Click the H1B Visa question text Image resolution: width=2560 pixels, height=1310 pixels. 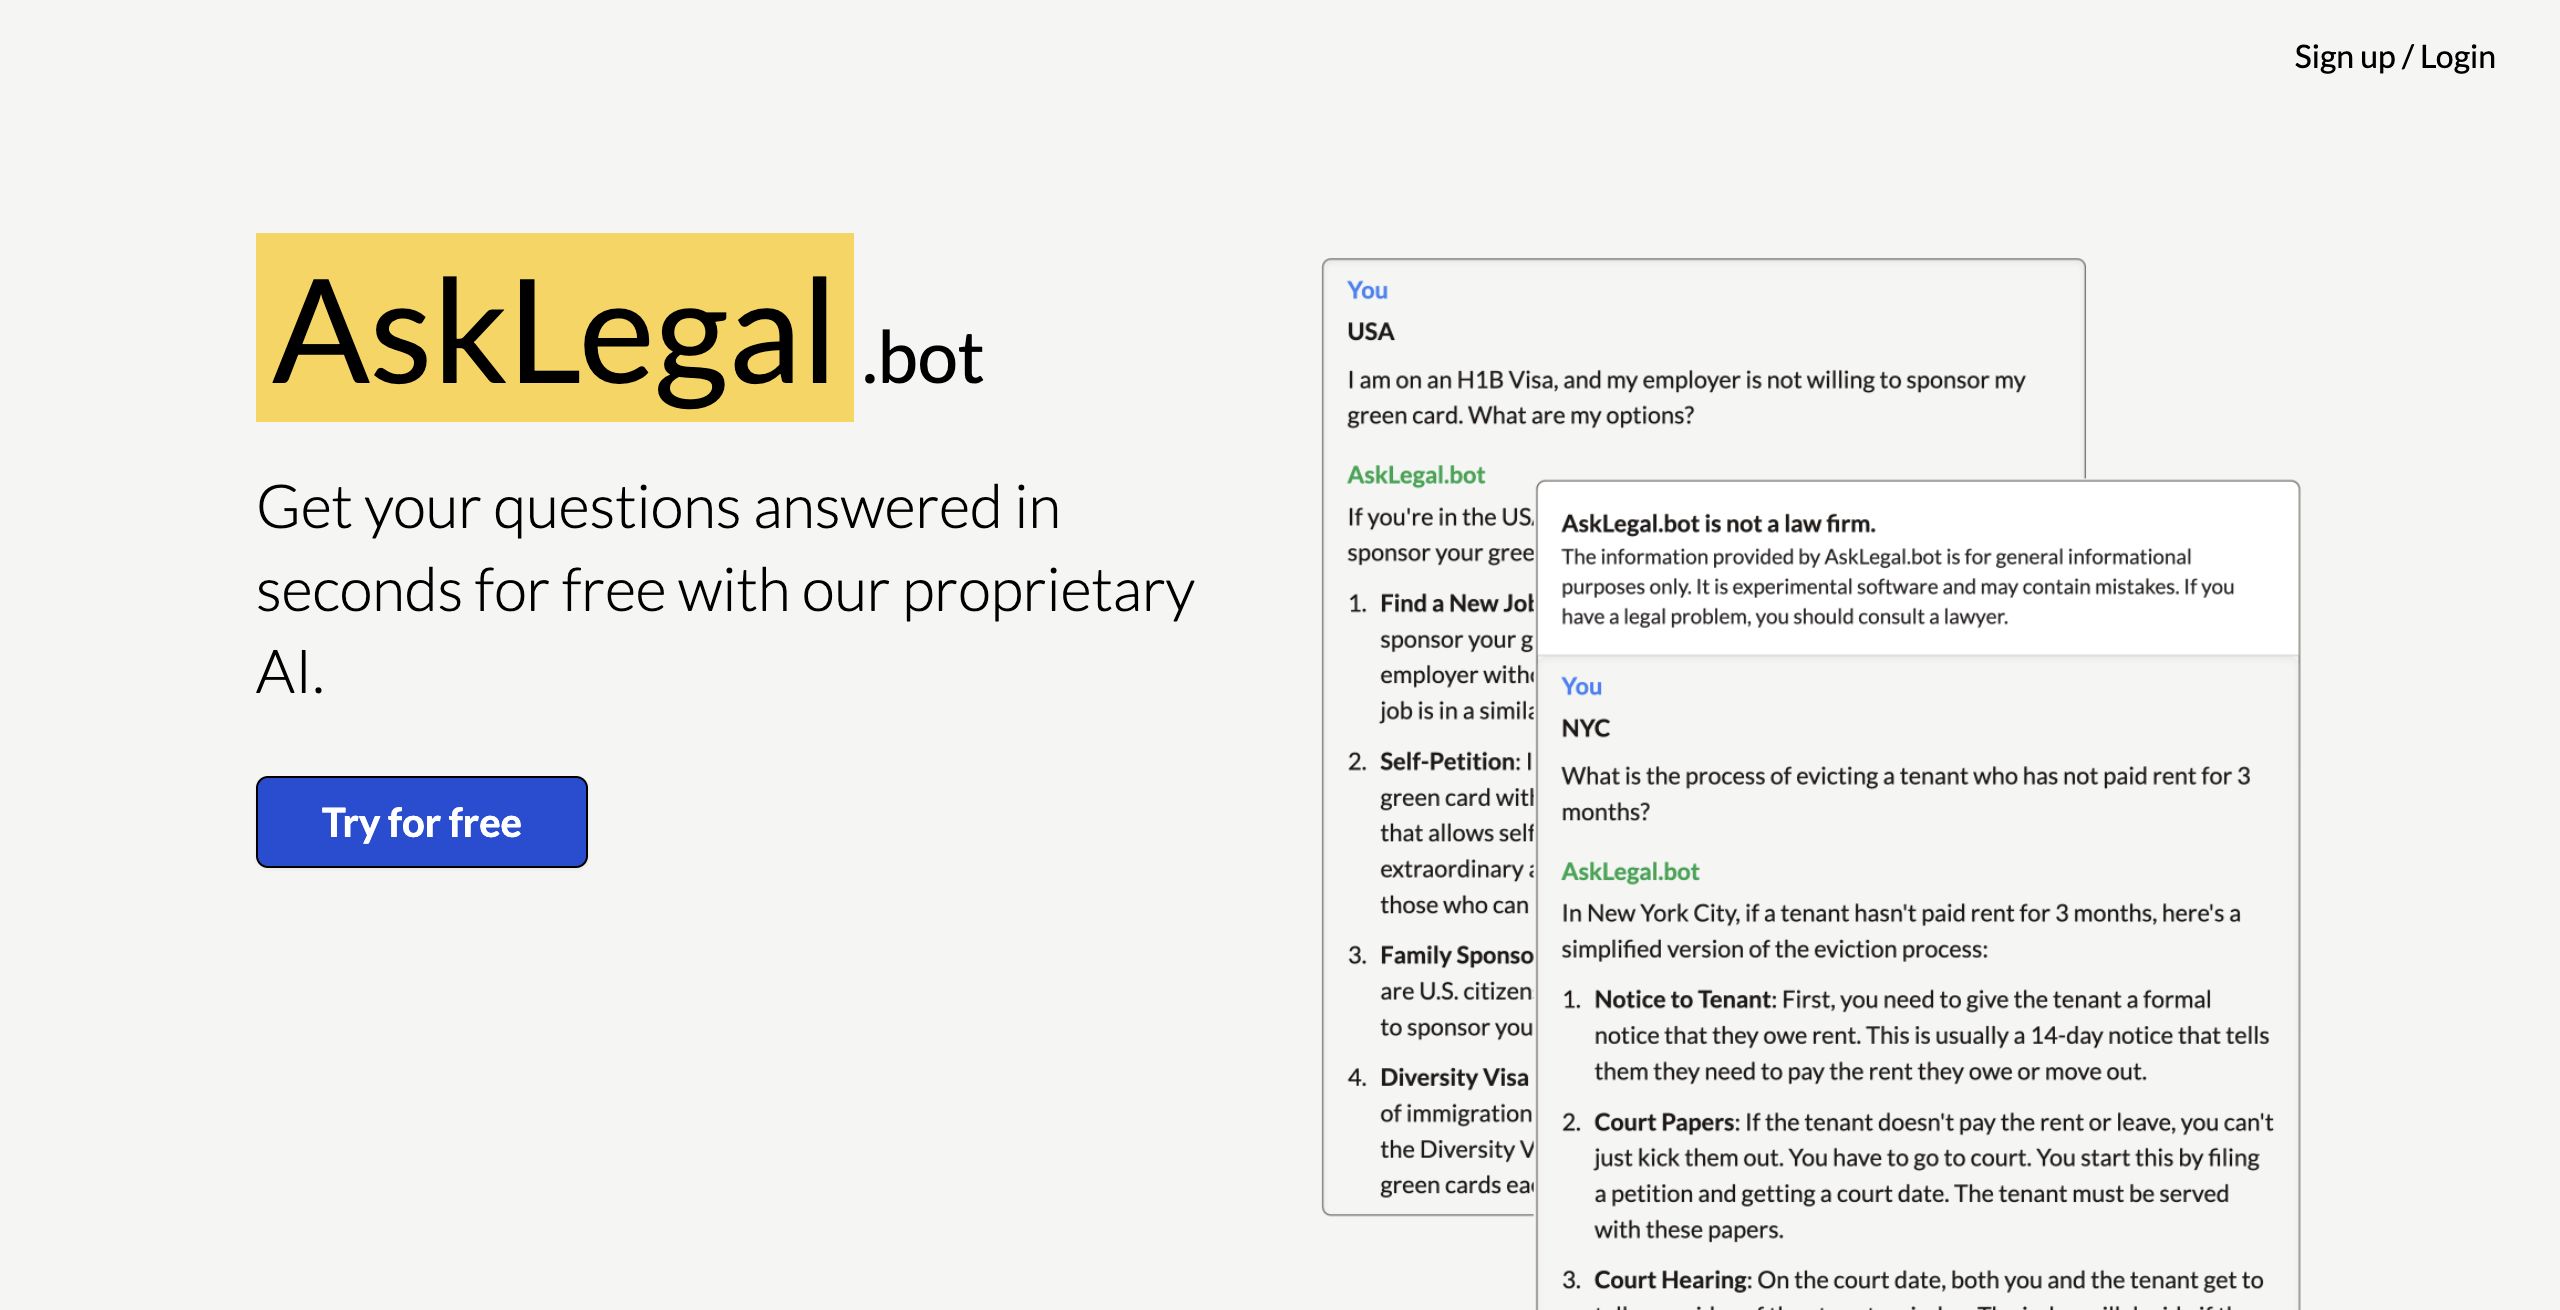pyautogui.click(x=1686, y=397)
